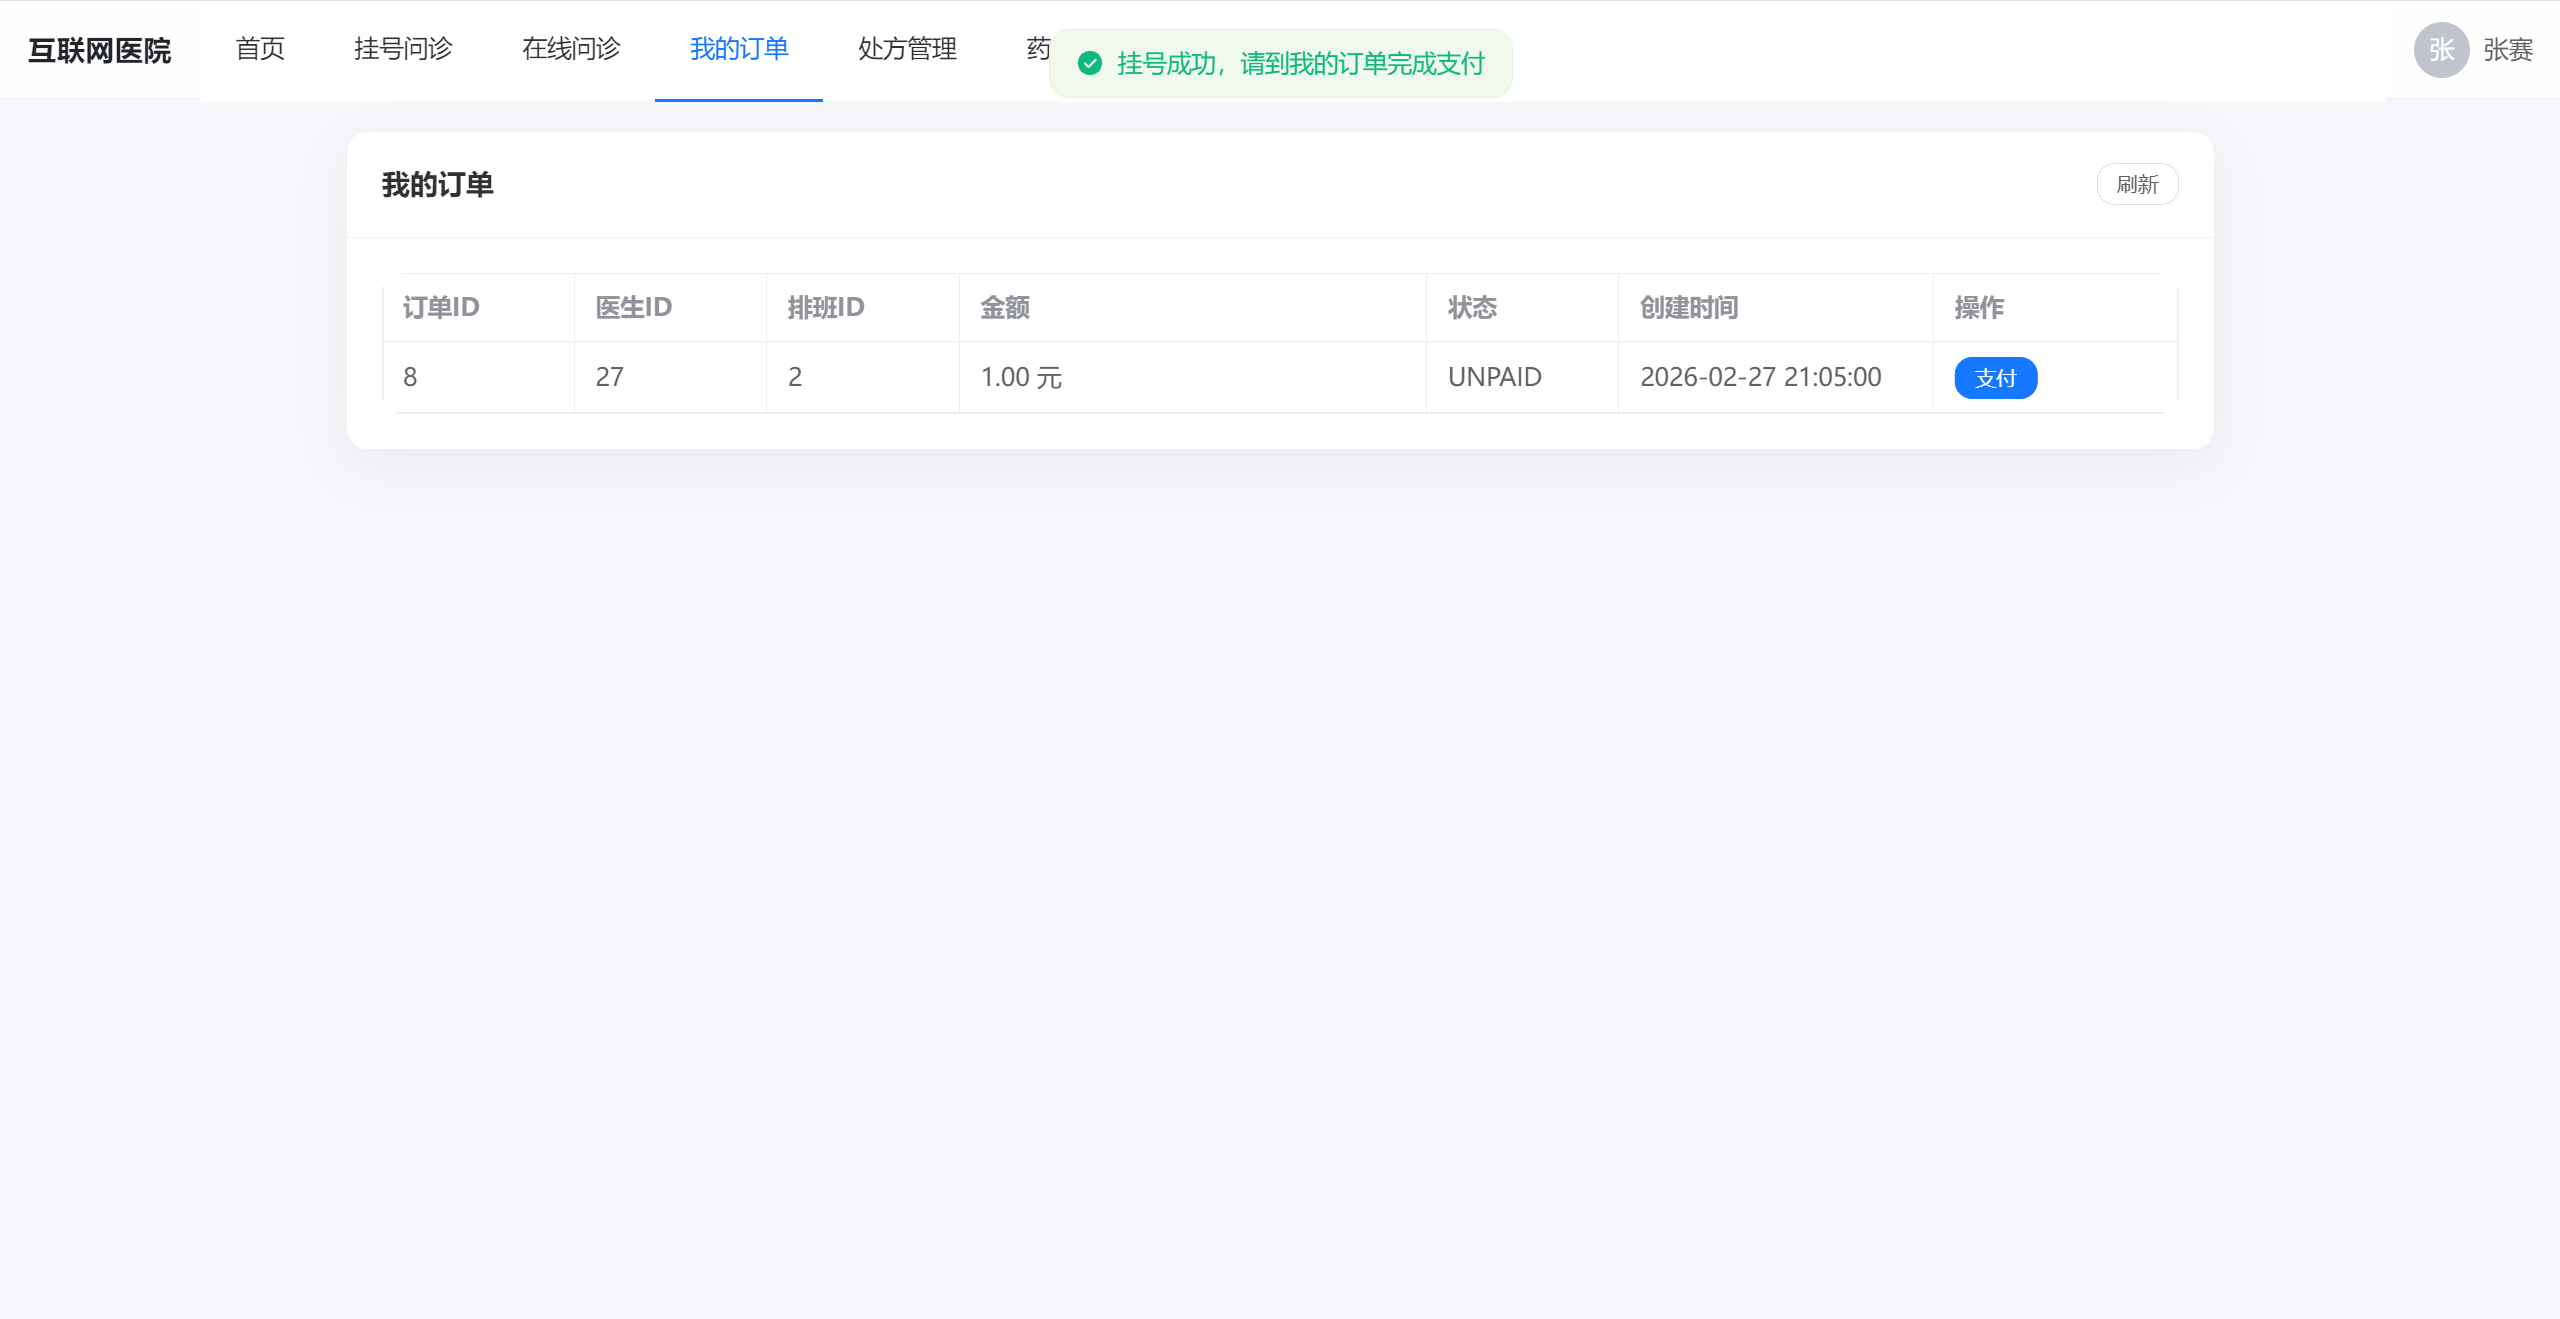Click the partially hidden 药 menu item
The image size is (2560, 1319).
click(x=1037, y=49)
